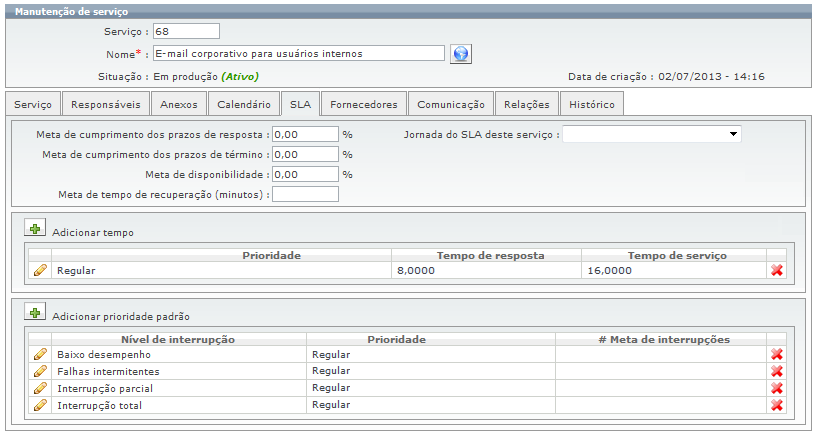
Task: Click the Falhas intermitentes cell
Action: 179,371
